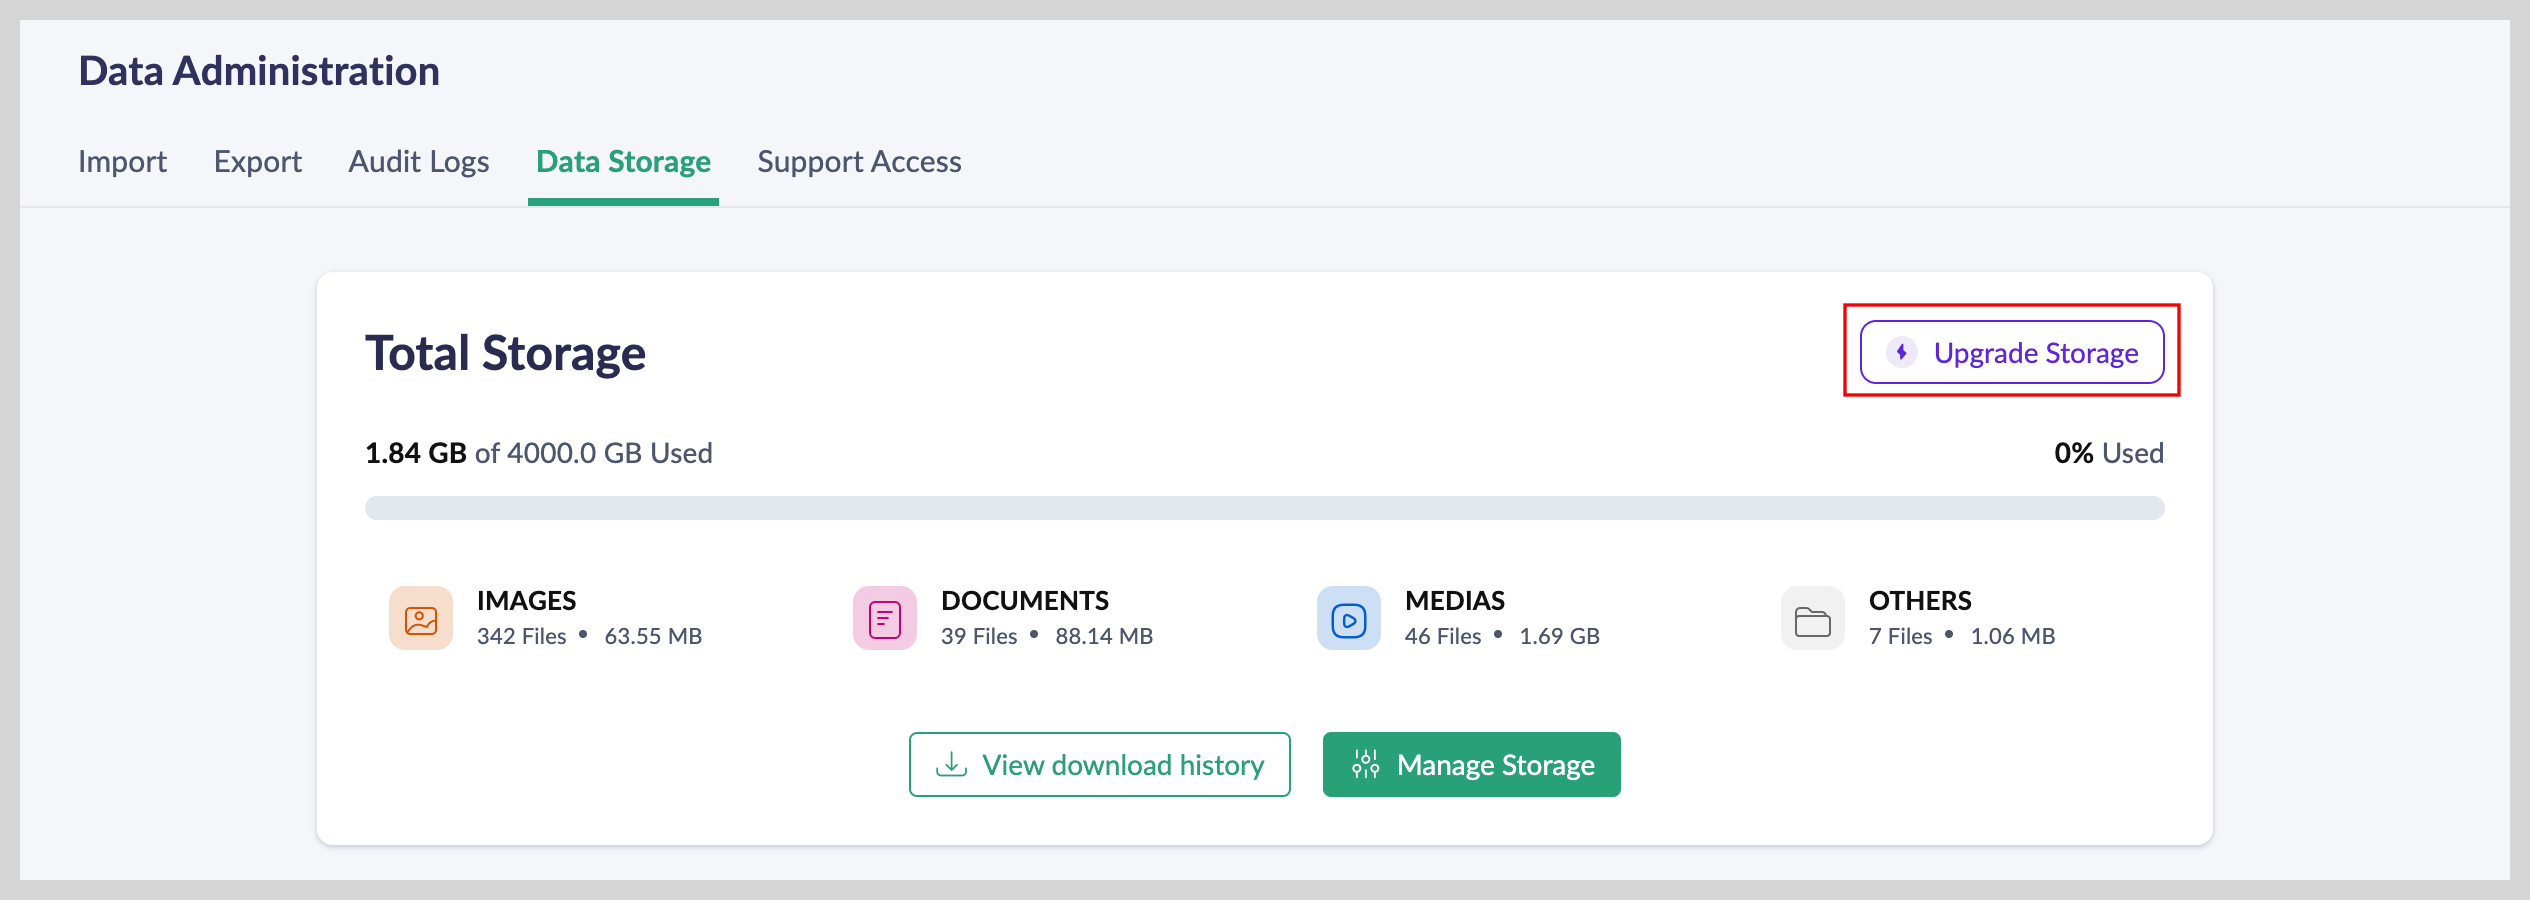Click the Data Administration page title

pos(259,71)
